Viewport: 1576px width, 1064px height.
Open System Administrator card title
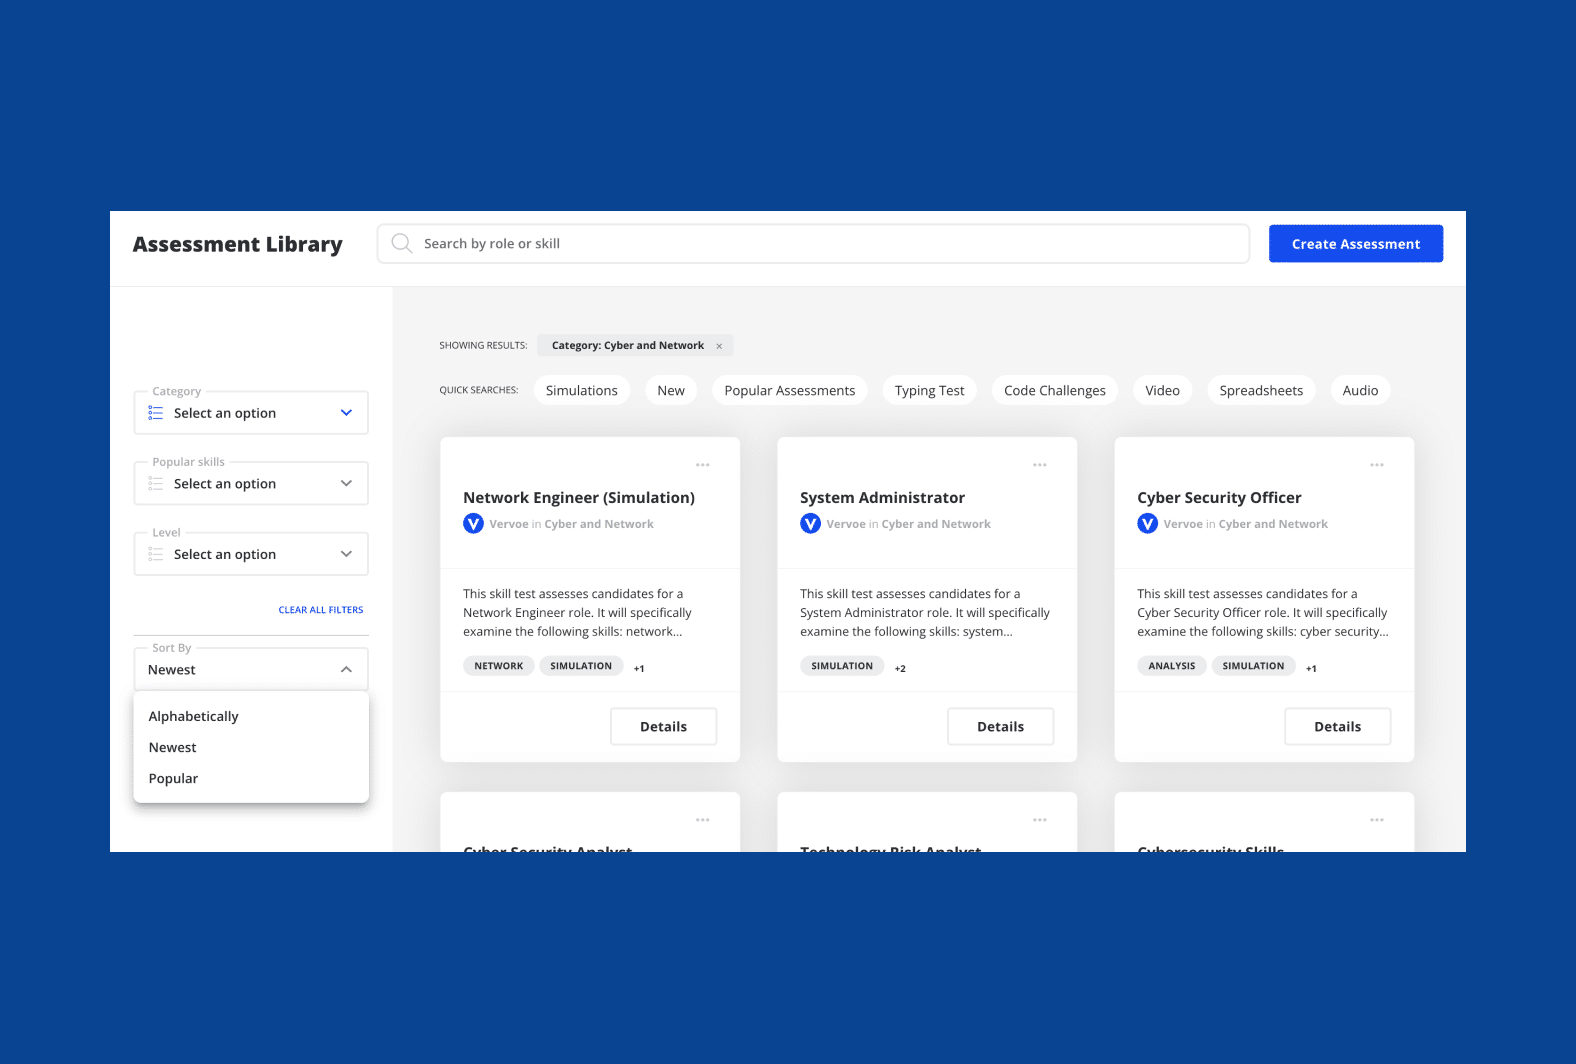[x=882, y=498]
